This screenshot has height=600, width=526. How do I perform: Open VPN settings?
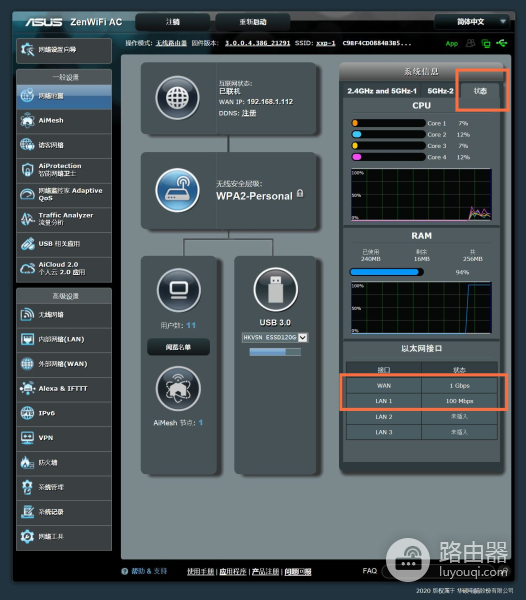point(64,438)
